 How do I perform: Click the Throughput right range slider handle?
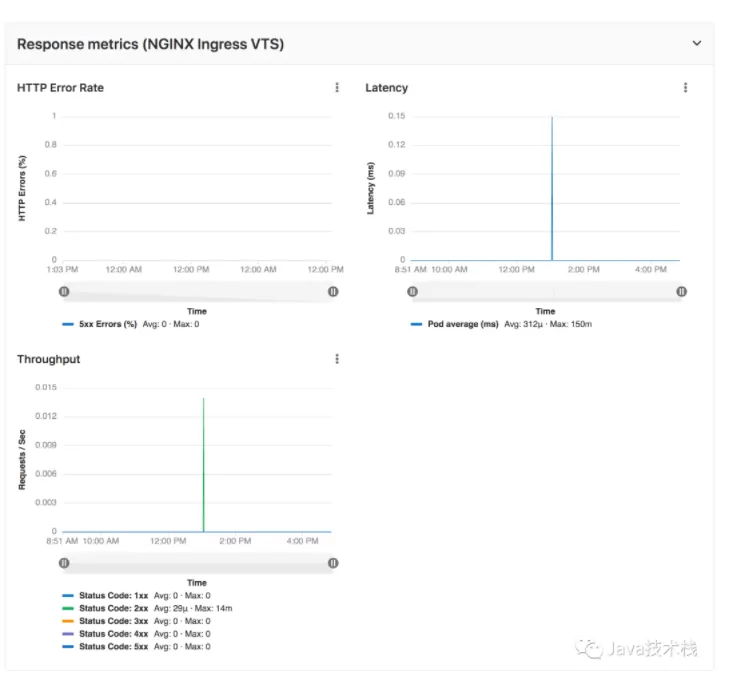pos(333,563)
